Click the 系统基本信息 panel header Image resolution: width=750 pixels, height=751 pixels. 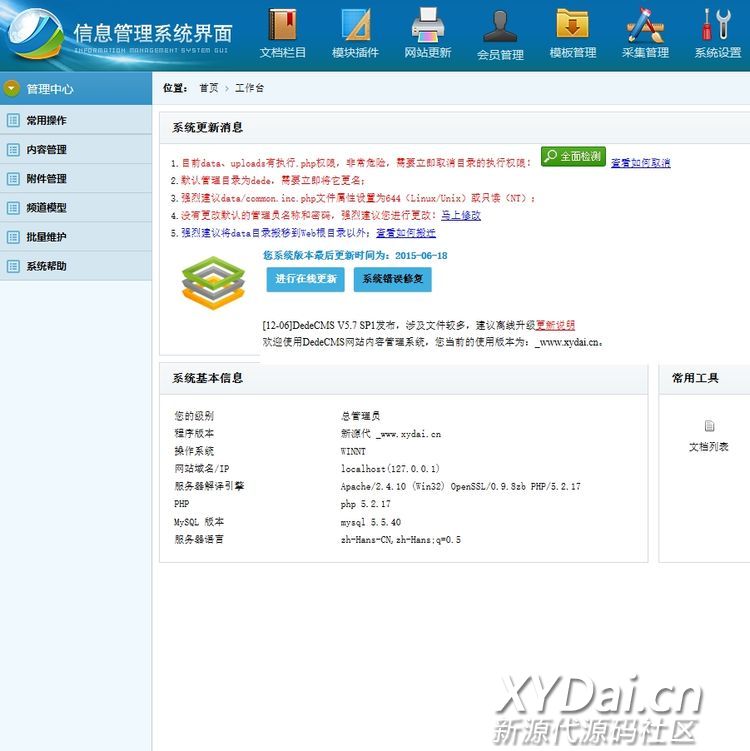coord(207,378)
